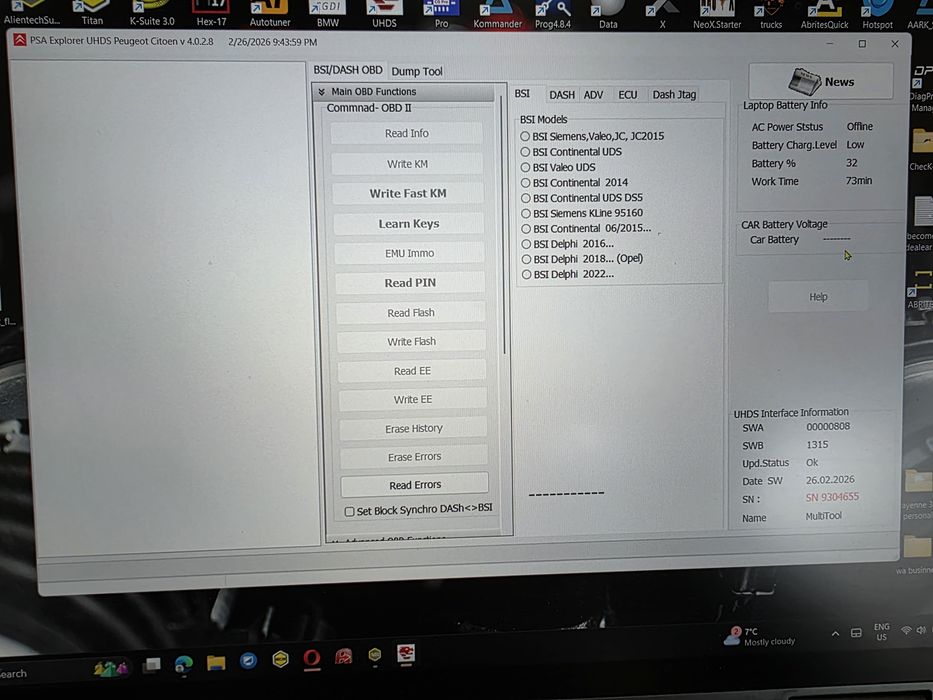This screenshot has width=933, height=700.
Task: Show hidden system tray icons
Action: click(x=835, y=633)
